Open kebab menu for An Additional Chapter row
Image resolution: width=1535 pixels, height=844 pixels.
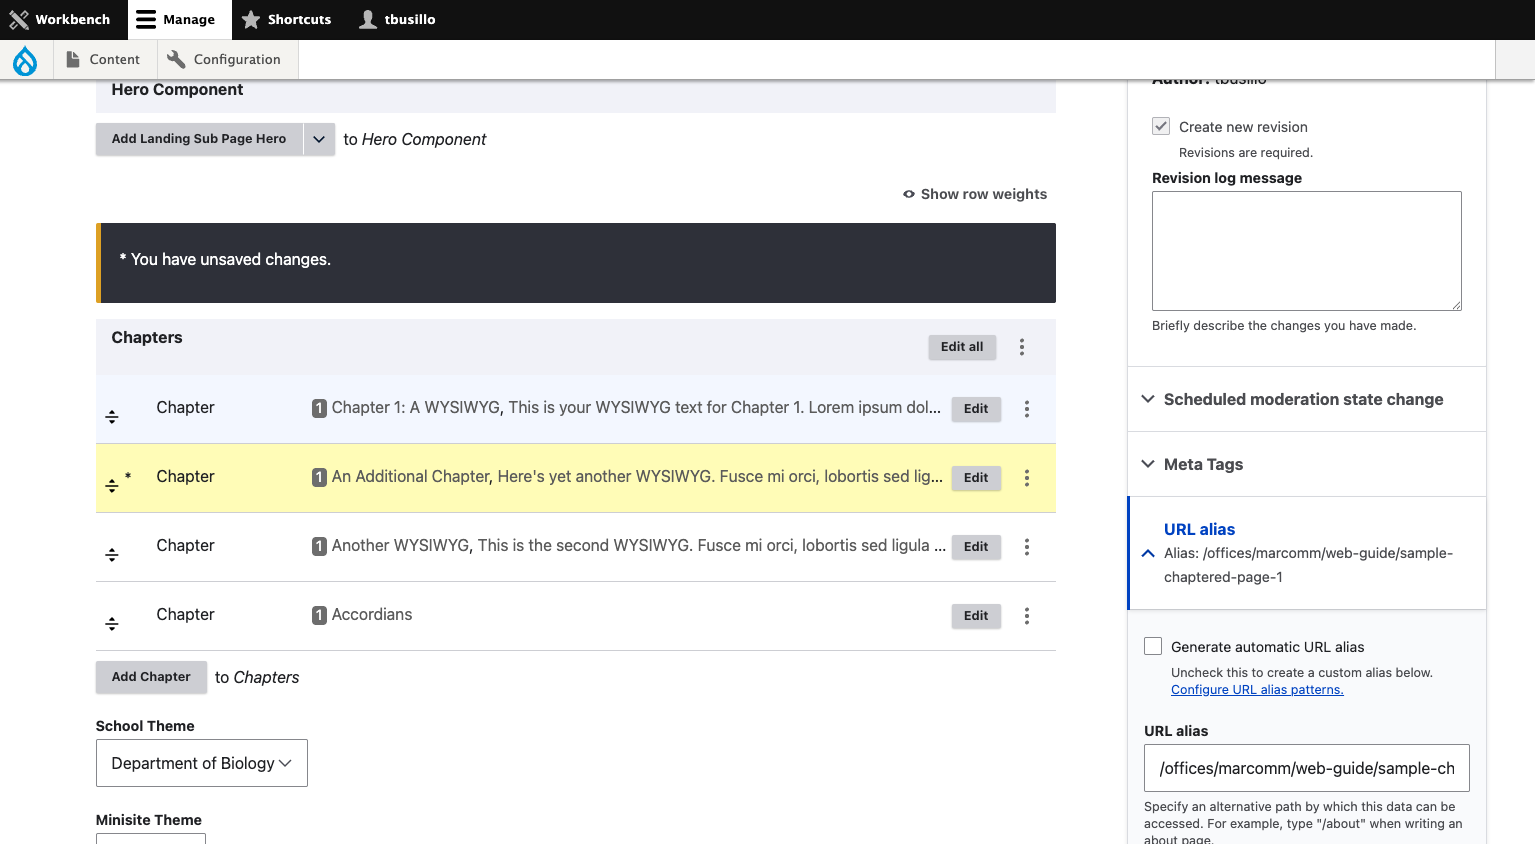tap(1027, 478)
